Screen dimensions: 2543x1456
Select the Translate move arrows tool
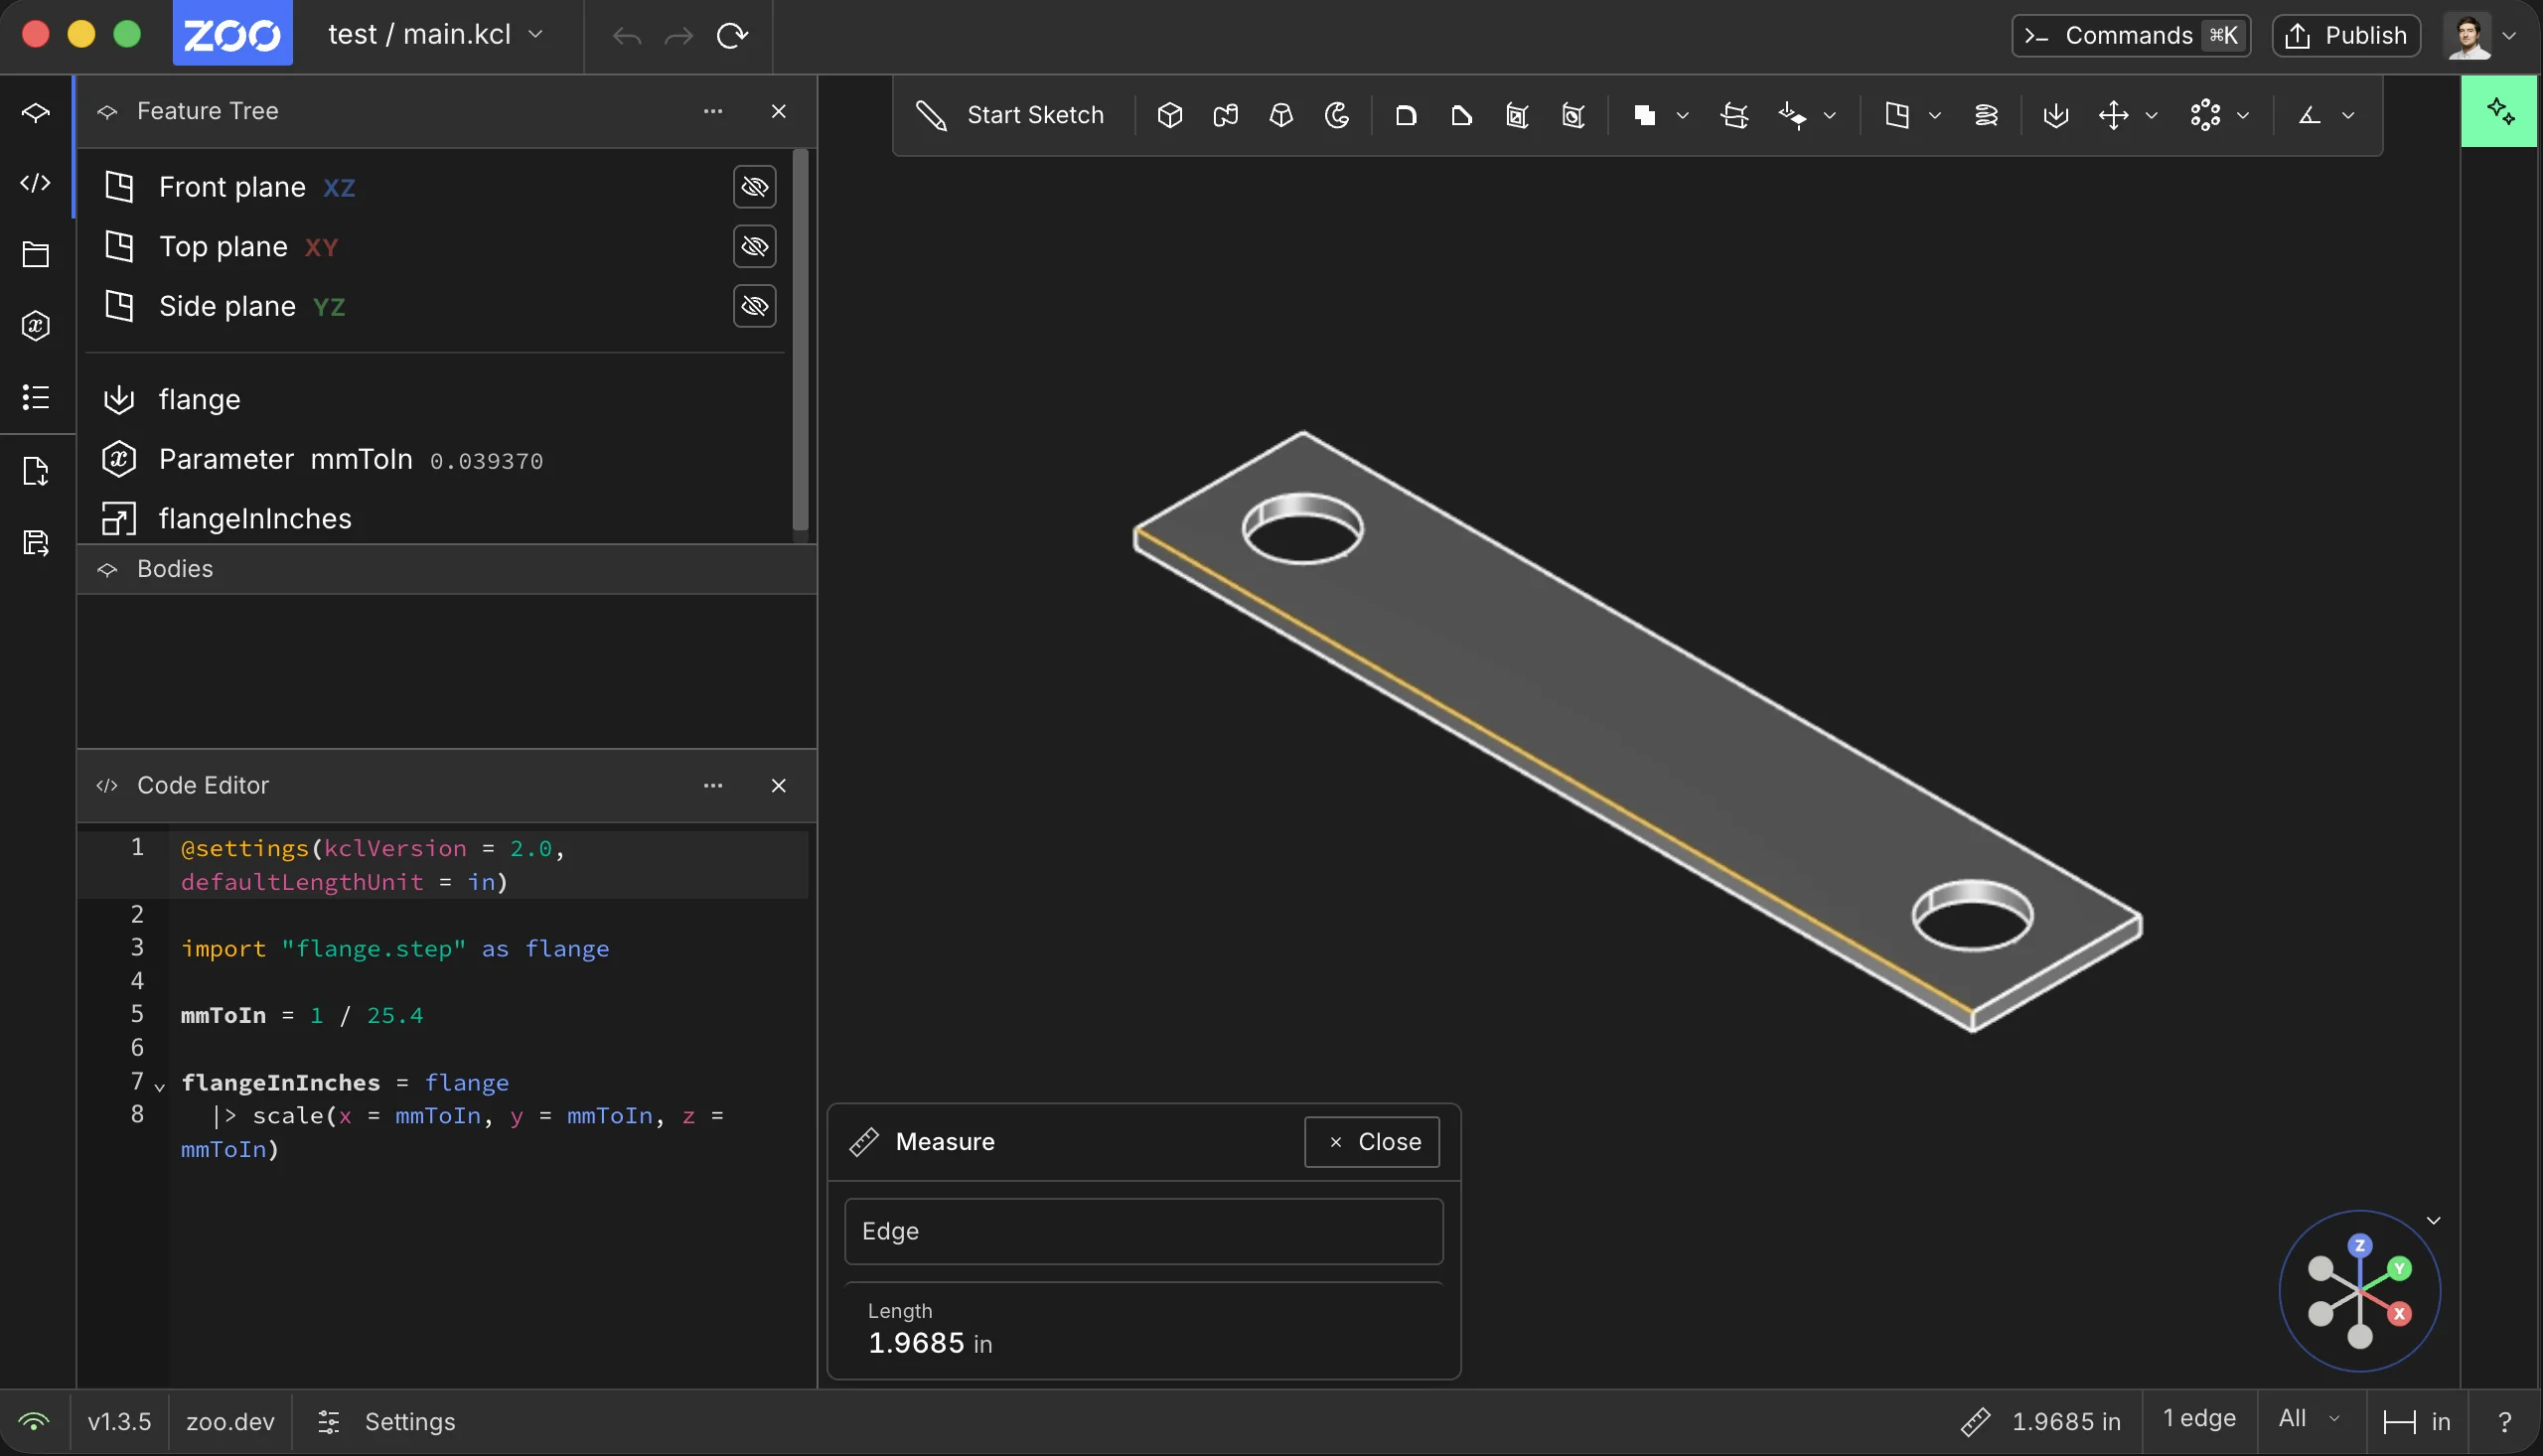2113,115
